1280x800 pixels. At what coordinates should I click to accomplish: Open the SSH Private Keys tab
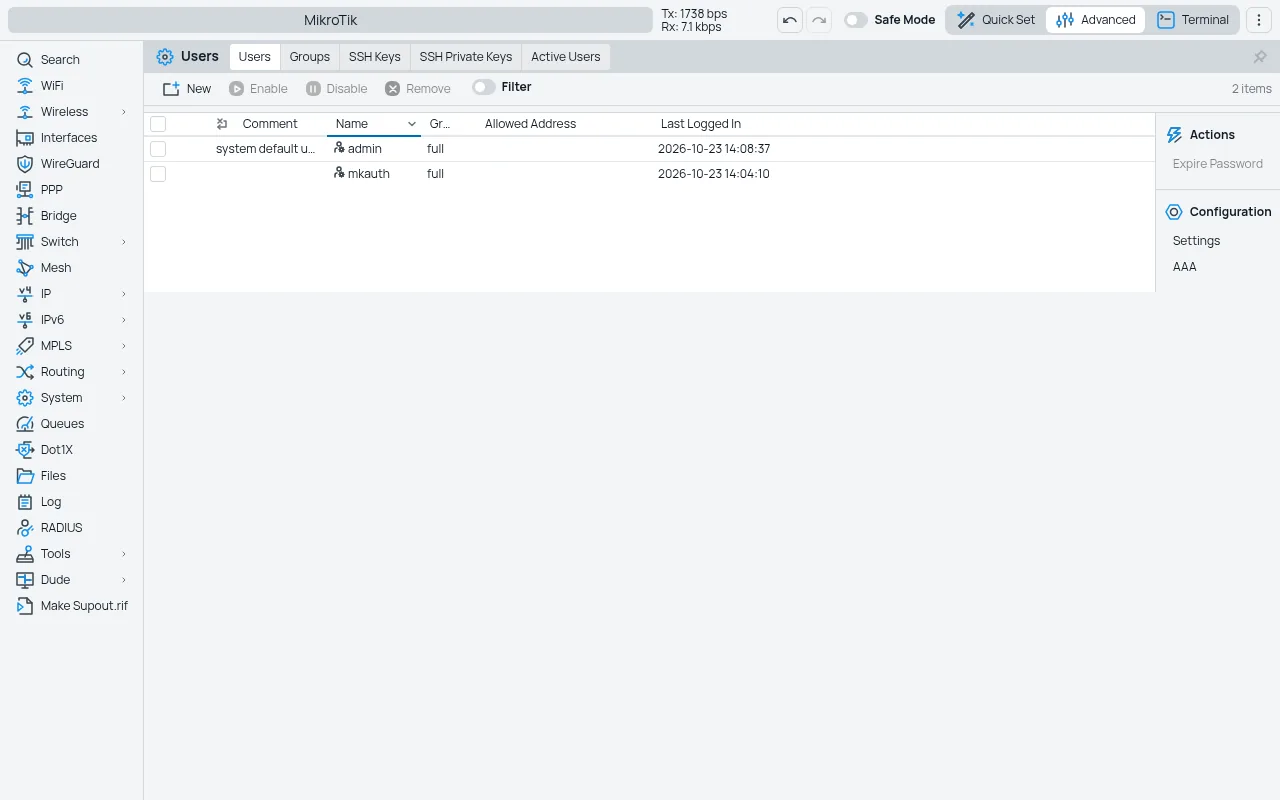tap(466, 57)
